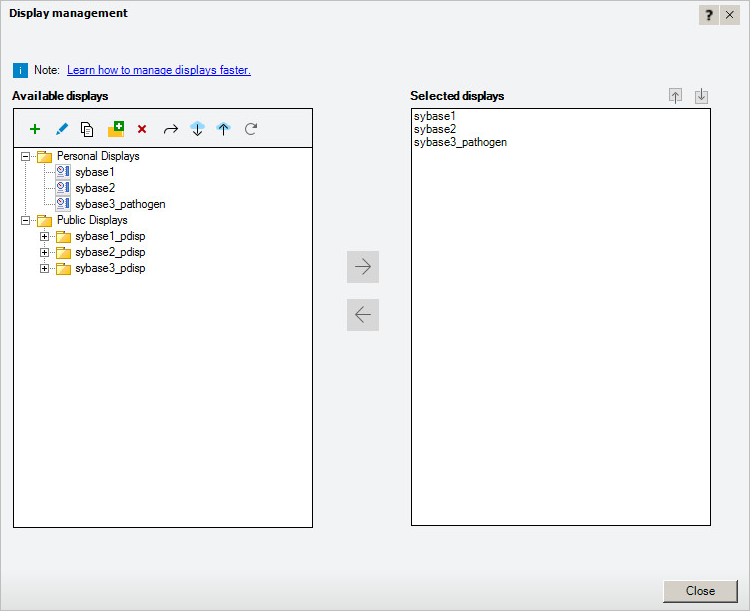Click the cloud upload arrow icon
Screen dimensions: 750x611
(x=223, y=129)
